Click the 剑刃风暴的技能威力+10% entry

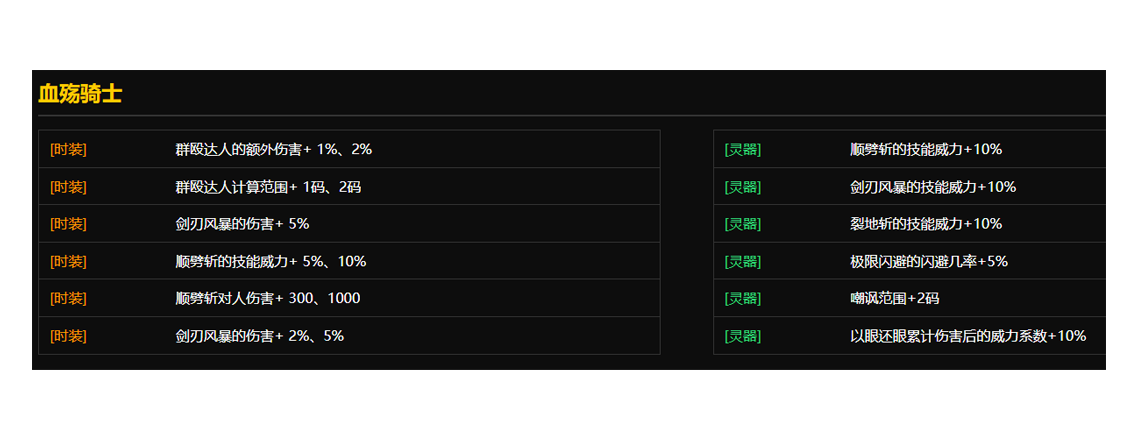tap(932, 187)
